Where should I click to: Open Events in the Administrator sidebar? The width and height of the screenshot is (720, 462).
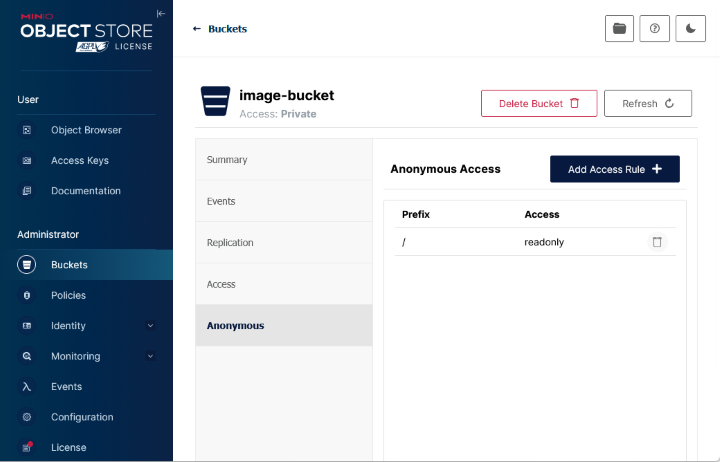[x=66, y=387]
